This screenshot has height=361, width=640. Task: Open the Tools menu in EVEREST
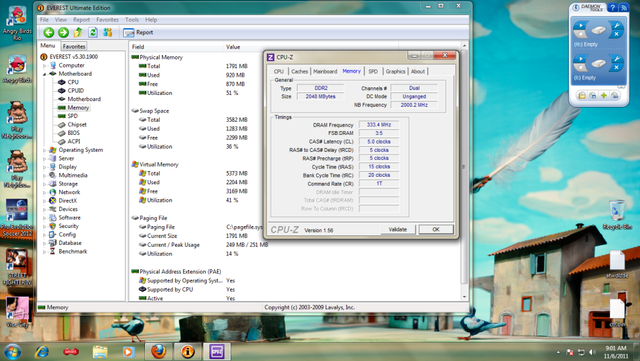(x=132, y=20)
